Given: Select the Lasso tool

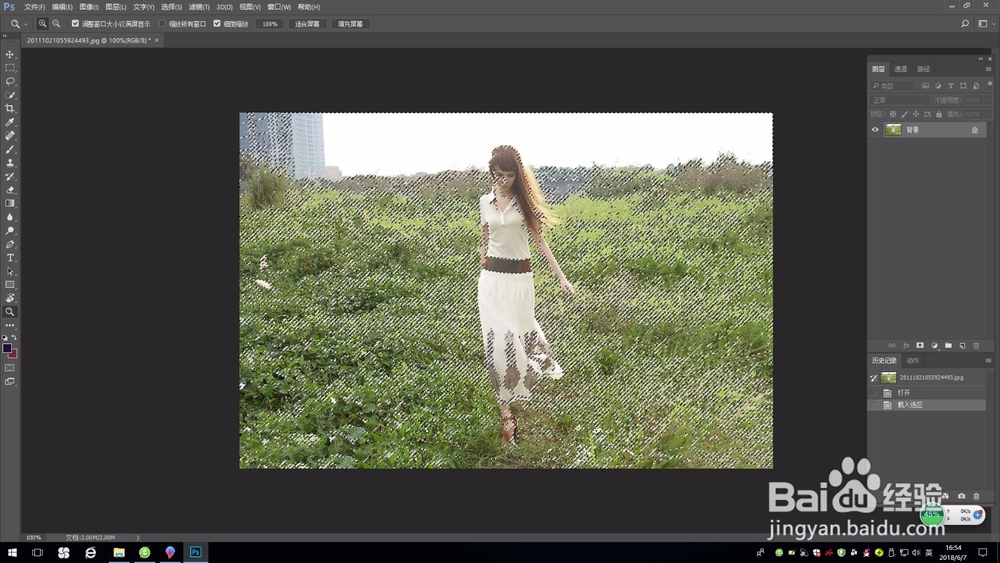Looking at the screenshot, I should (x=10, y=81).
